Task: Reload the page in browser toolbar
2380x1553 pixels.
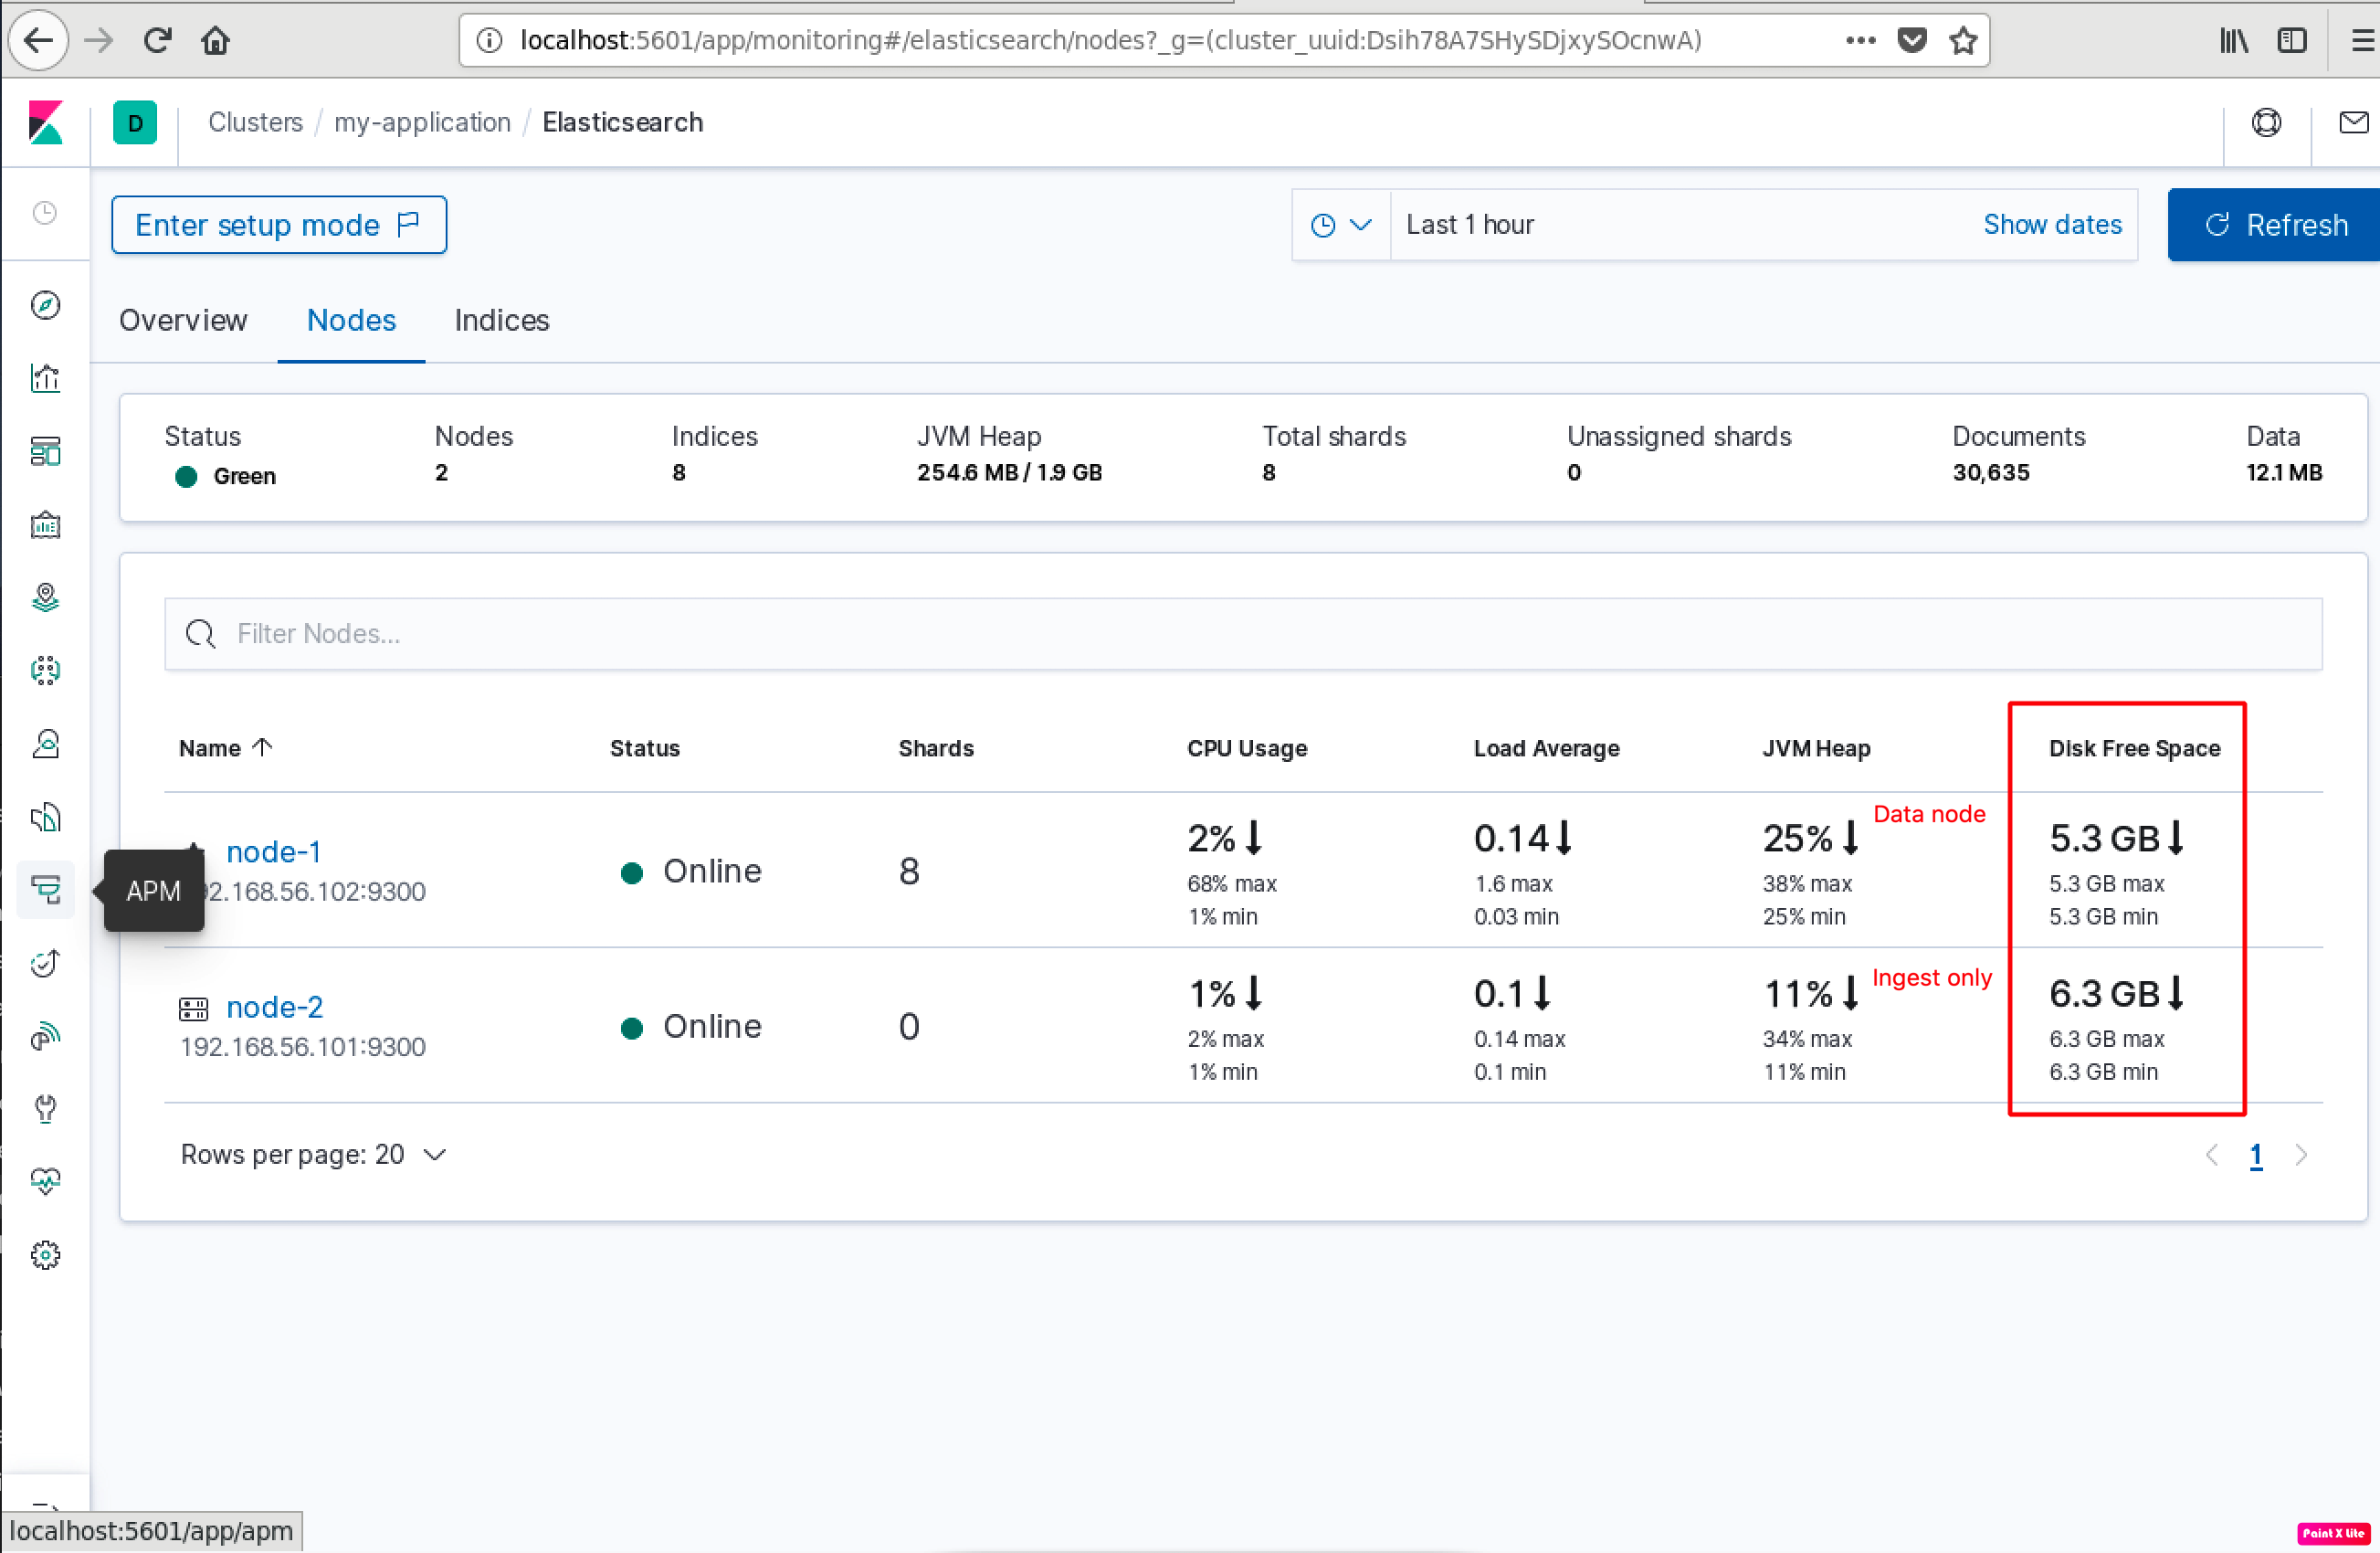Action: coord(157,40)
